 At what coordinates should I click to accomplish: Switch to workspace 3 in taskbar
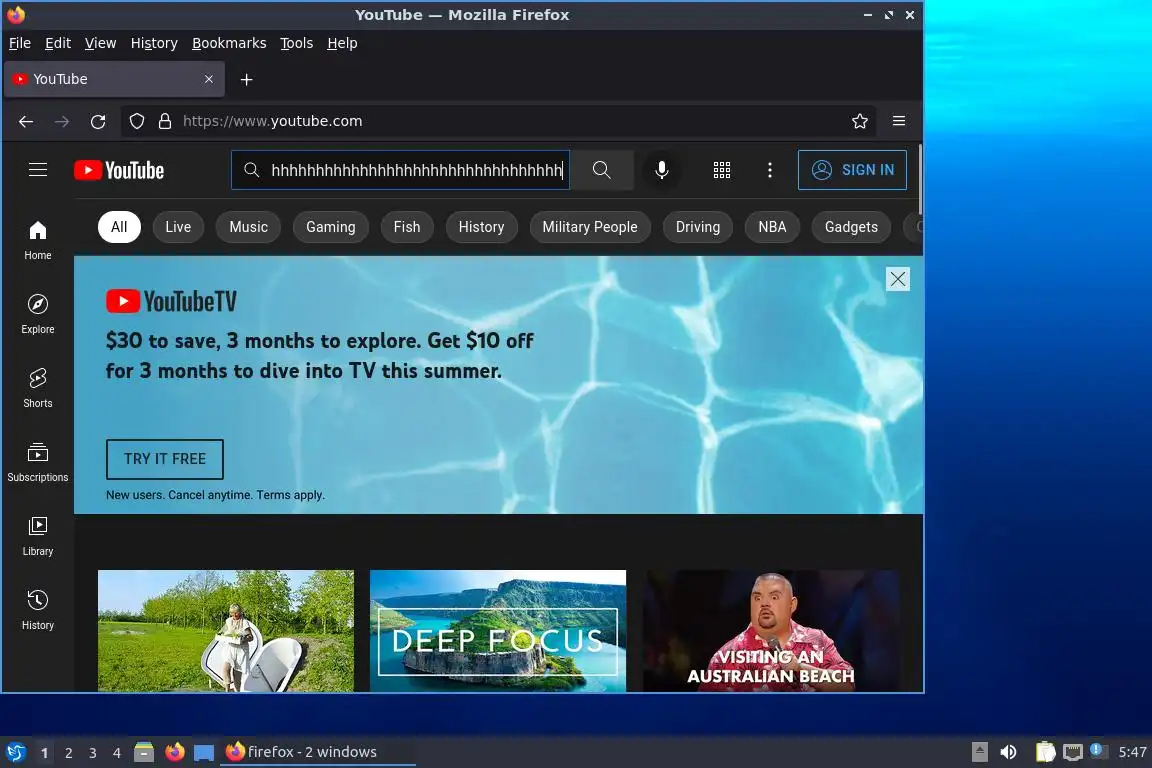click(93, 753)
